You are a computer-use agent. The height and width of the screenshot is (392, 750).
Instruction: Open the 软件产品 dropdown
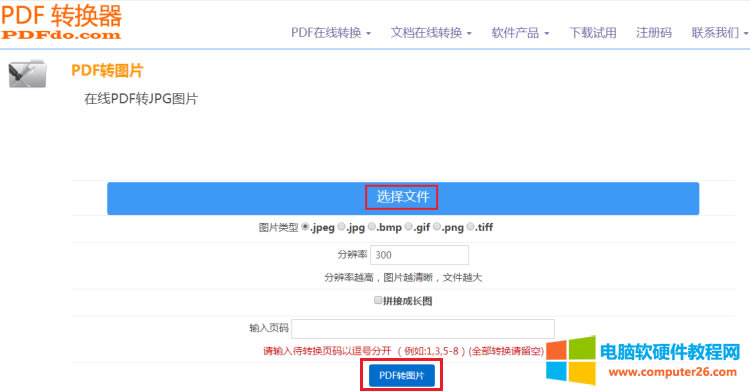[520, 33]
